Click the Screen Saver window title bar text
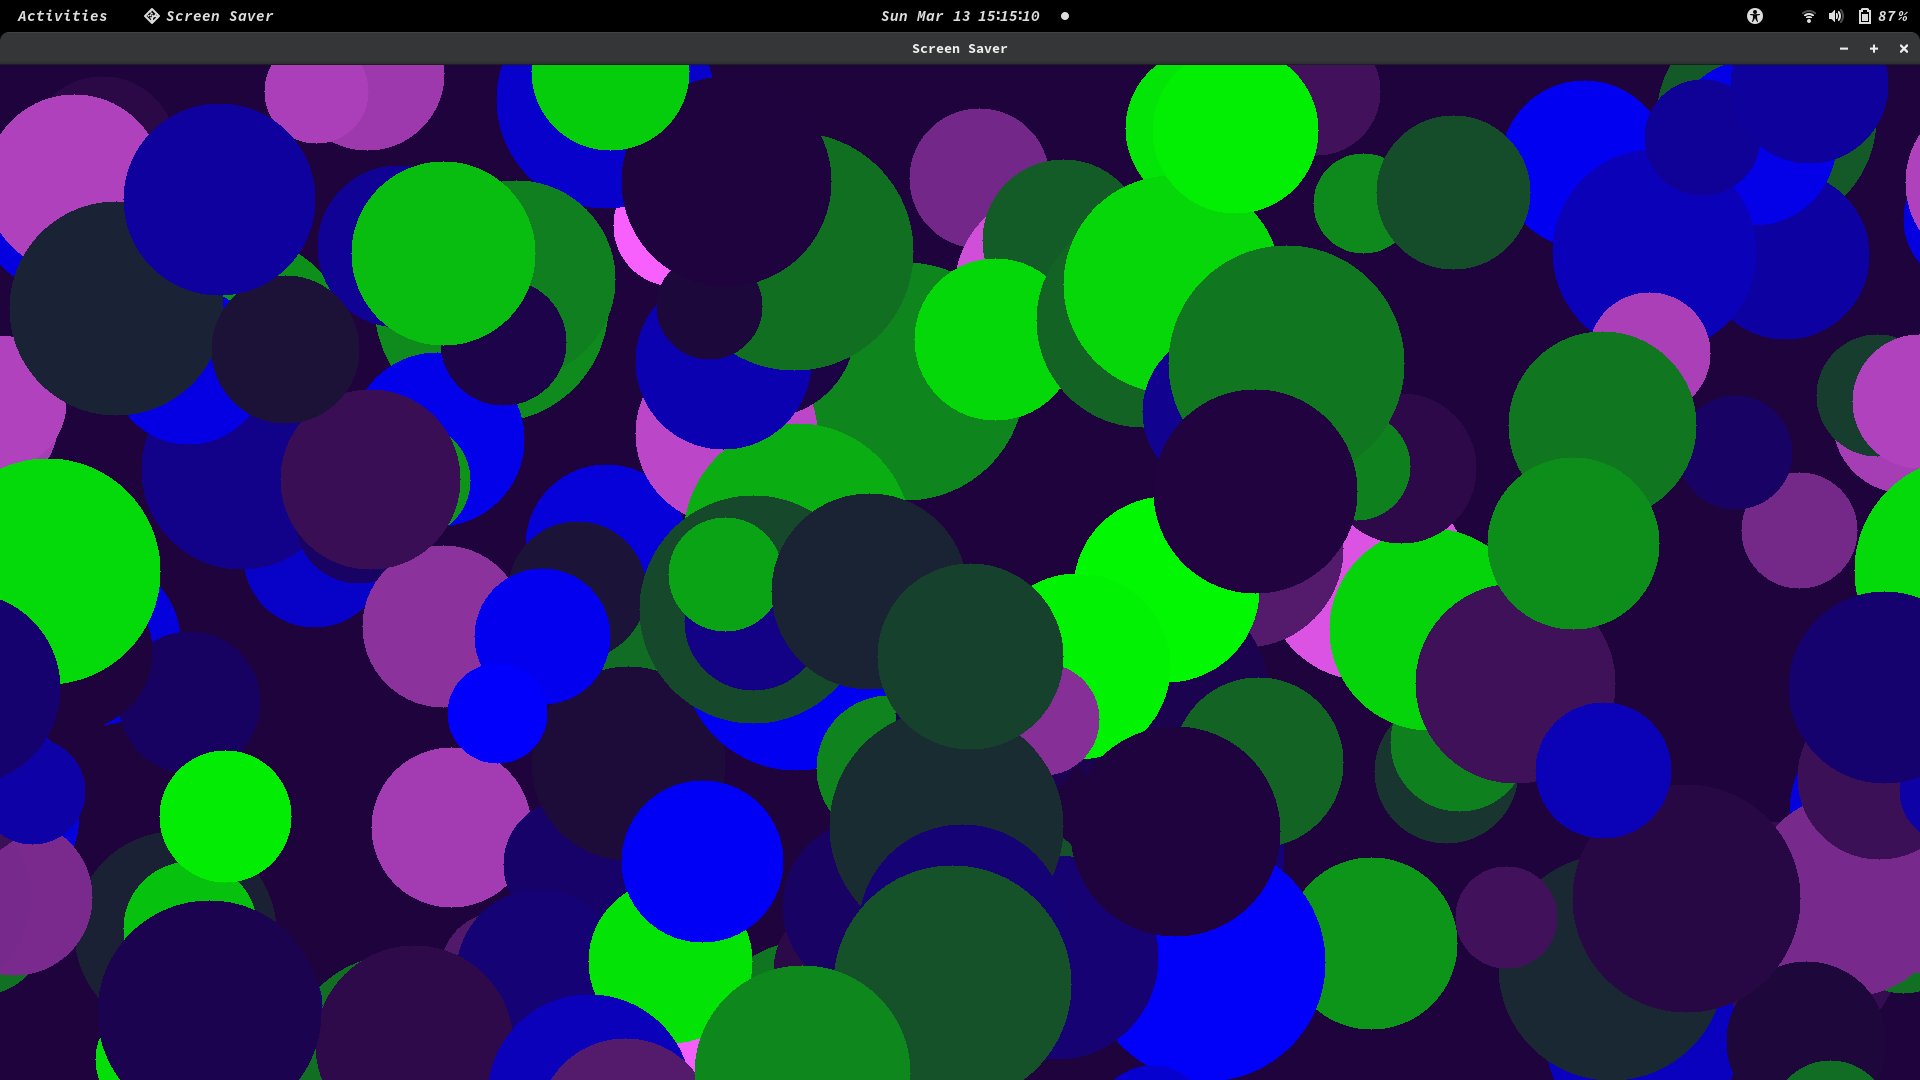1920x1080 pixels. point(959,48)
